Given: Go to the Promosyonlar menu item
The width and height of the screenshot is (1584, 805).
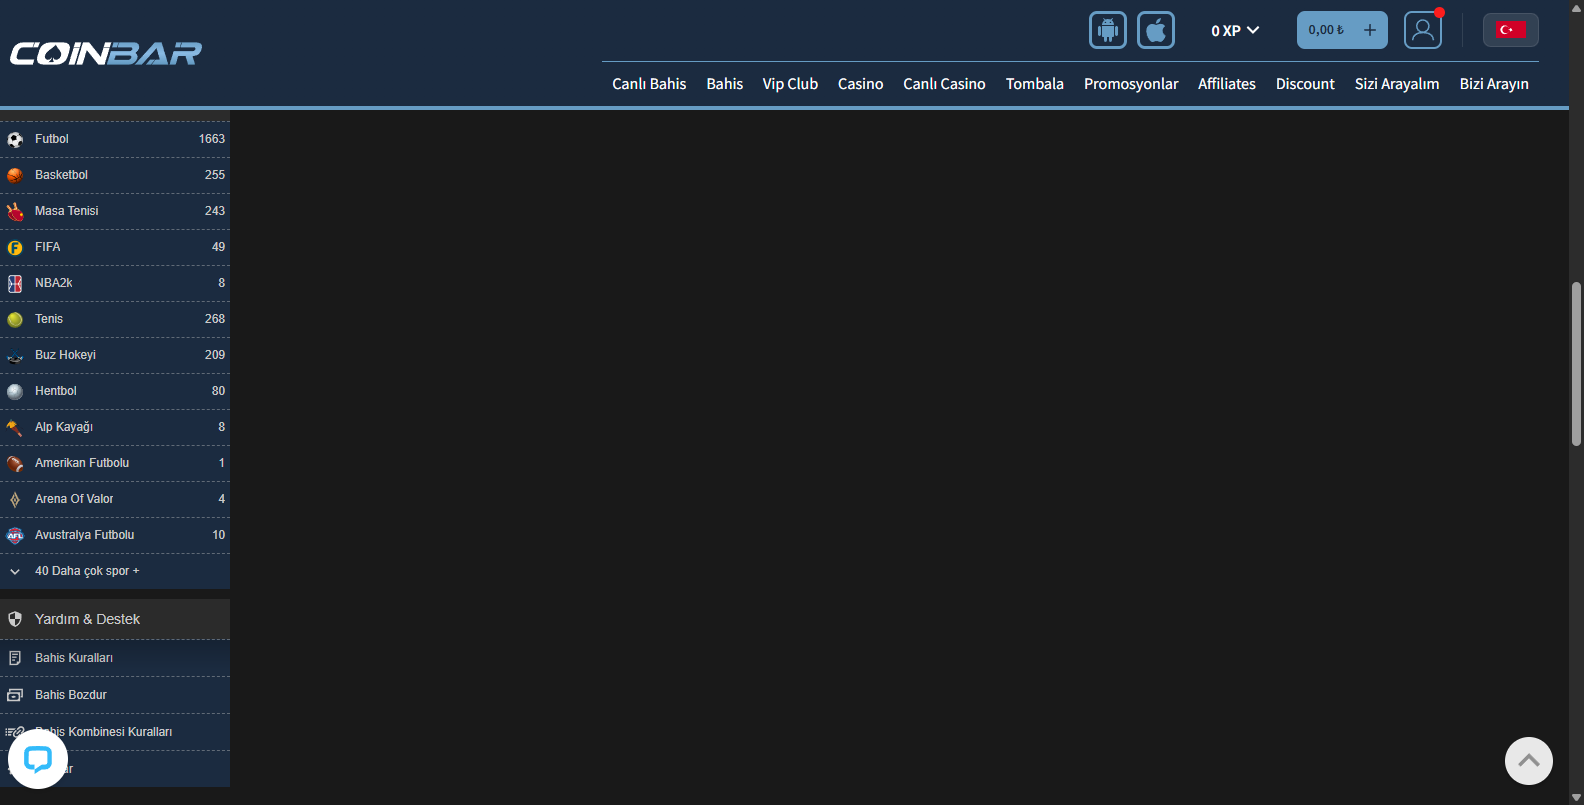Looking at the screenshot, I should click(x=1130, y=84).
